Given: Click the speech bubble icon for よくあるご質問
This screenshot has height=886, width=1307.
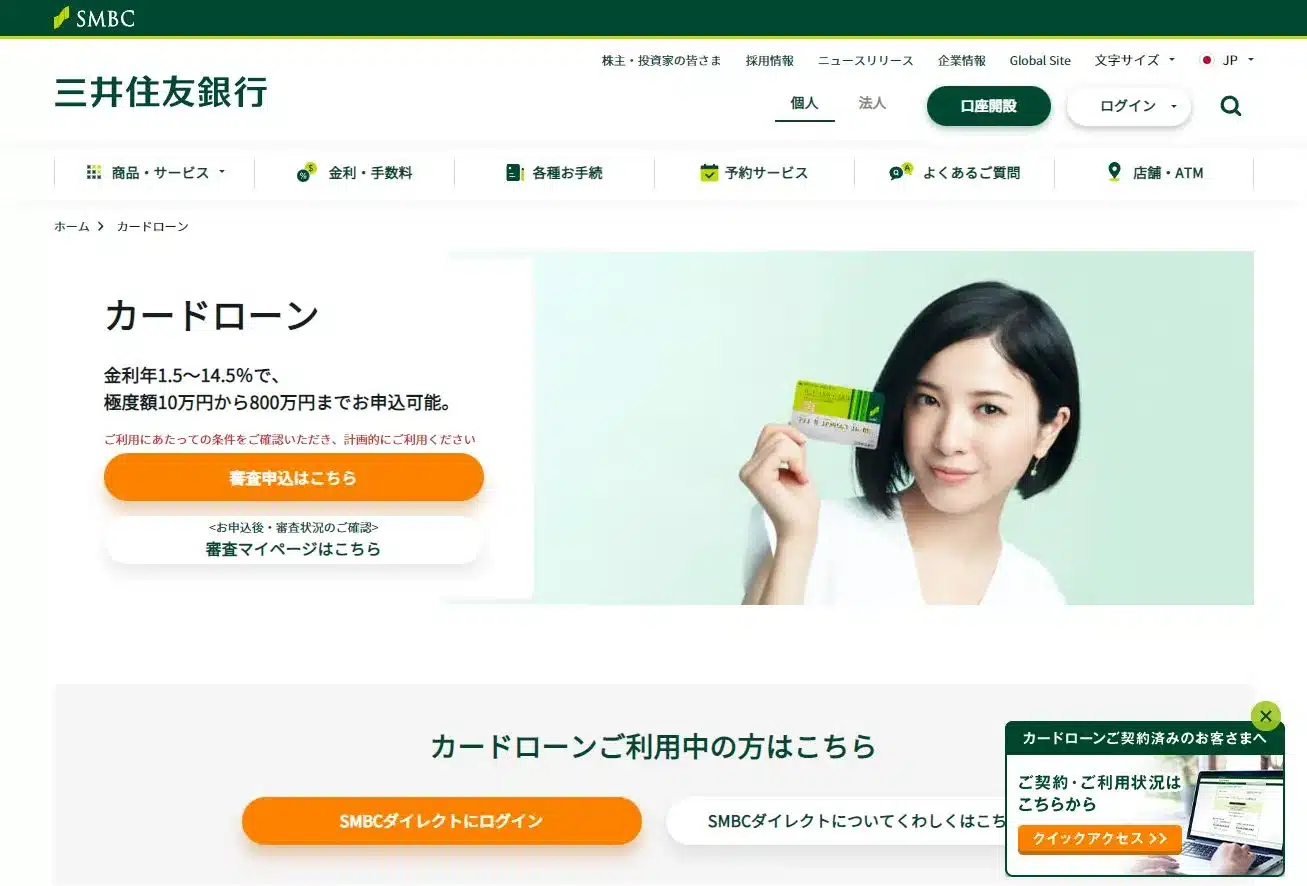Looking at the screenshot, I should coord(901,172).
